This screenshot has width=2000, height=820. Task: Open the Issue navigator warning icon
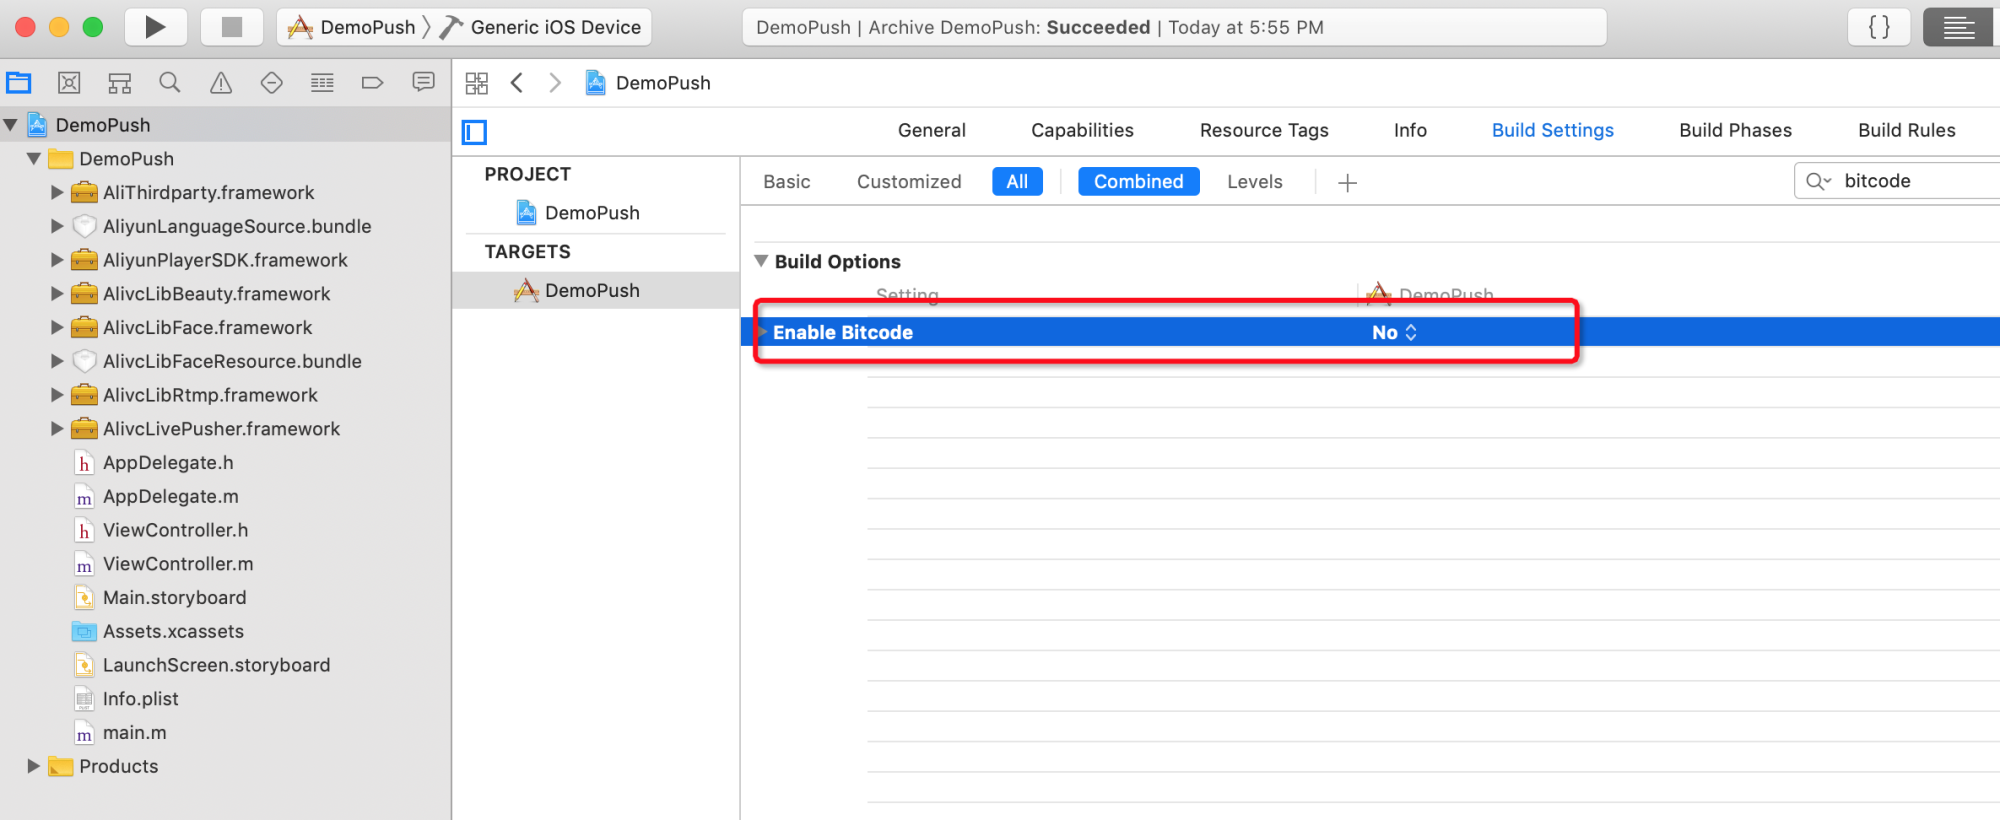[221, 83]
